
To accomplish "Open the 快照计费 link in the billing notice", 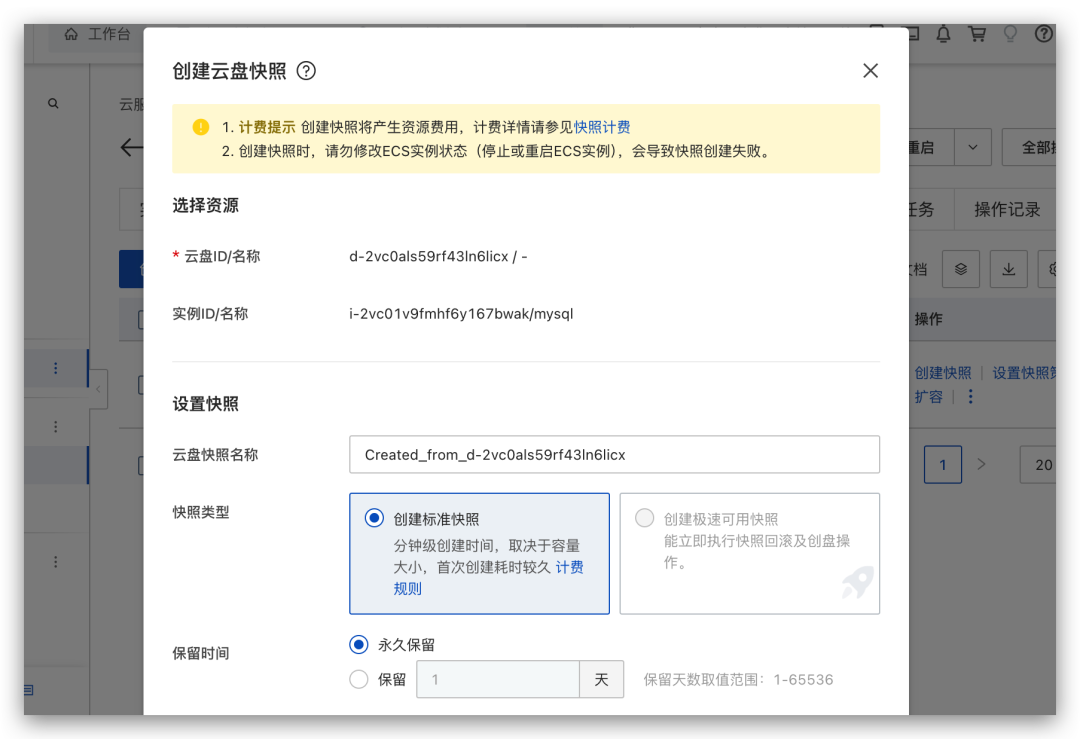I will pos(603,126).
